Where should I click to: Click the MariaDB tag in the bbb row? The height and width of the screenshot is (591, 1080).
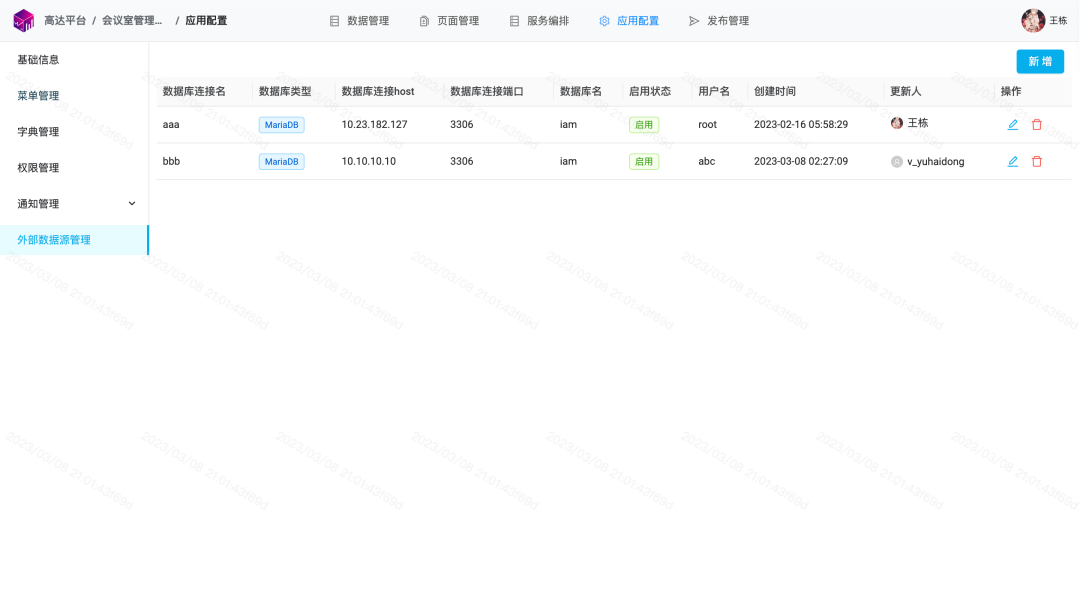[x=282, y=161]
